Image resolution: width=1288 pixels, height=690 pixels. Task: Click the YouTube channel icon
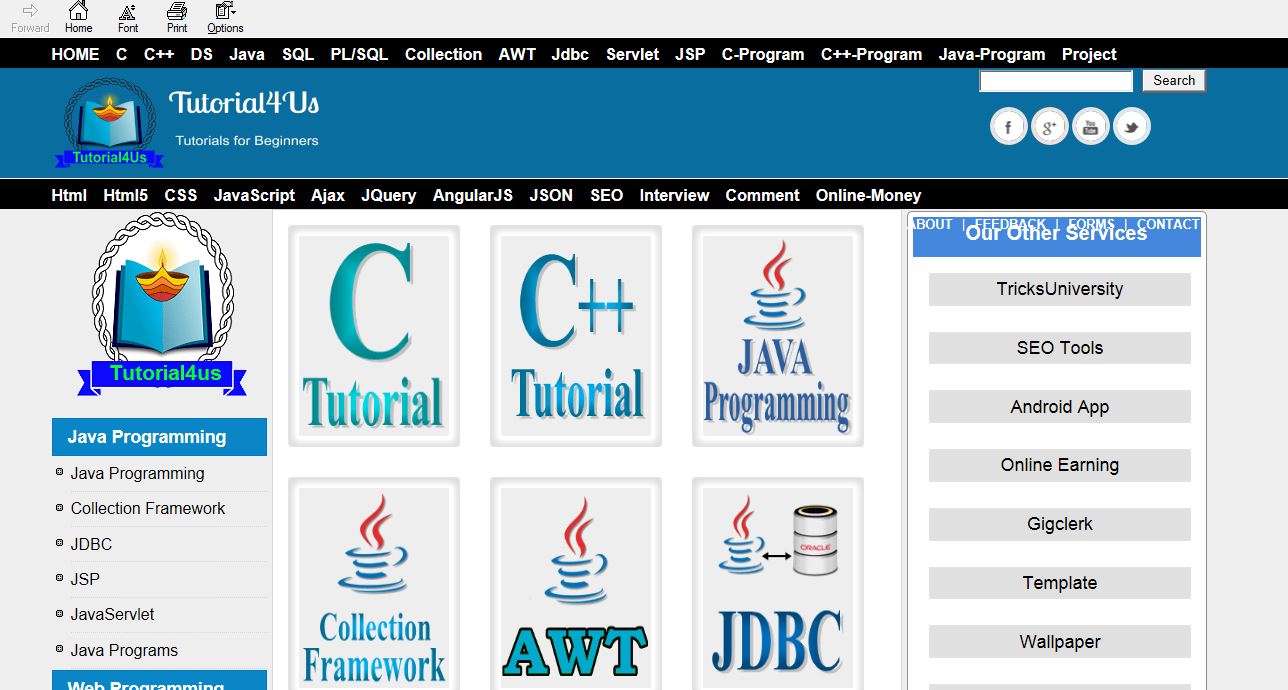click(x=1090, y=126)
